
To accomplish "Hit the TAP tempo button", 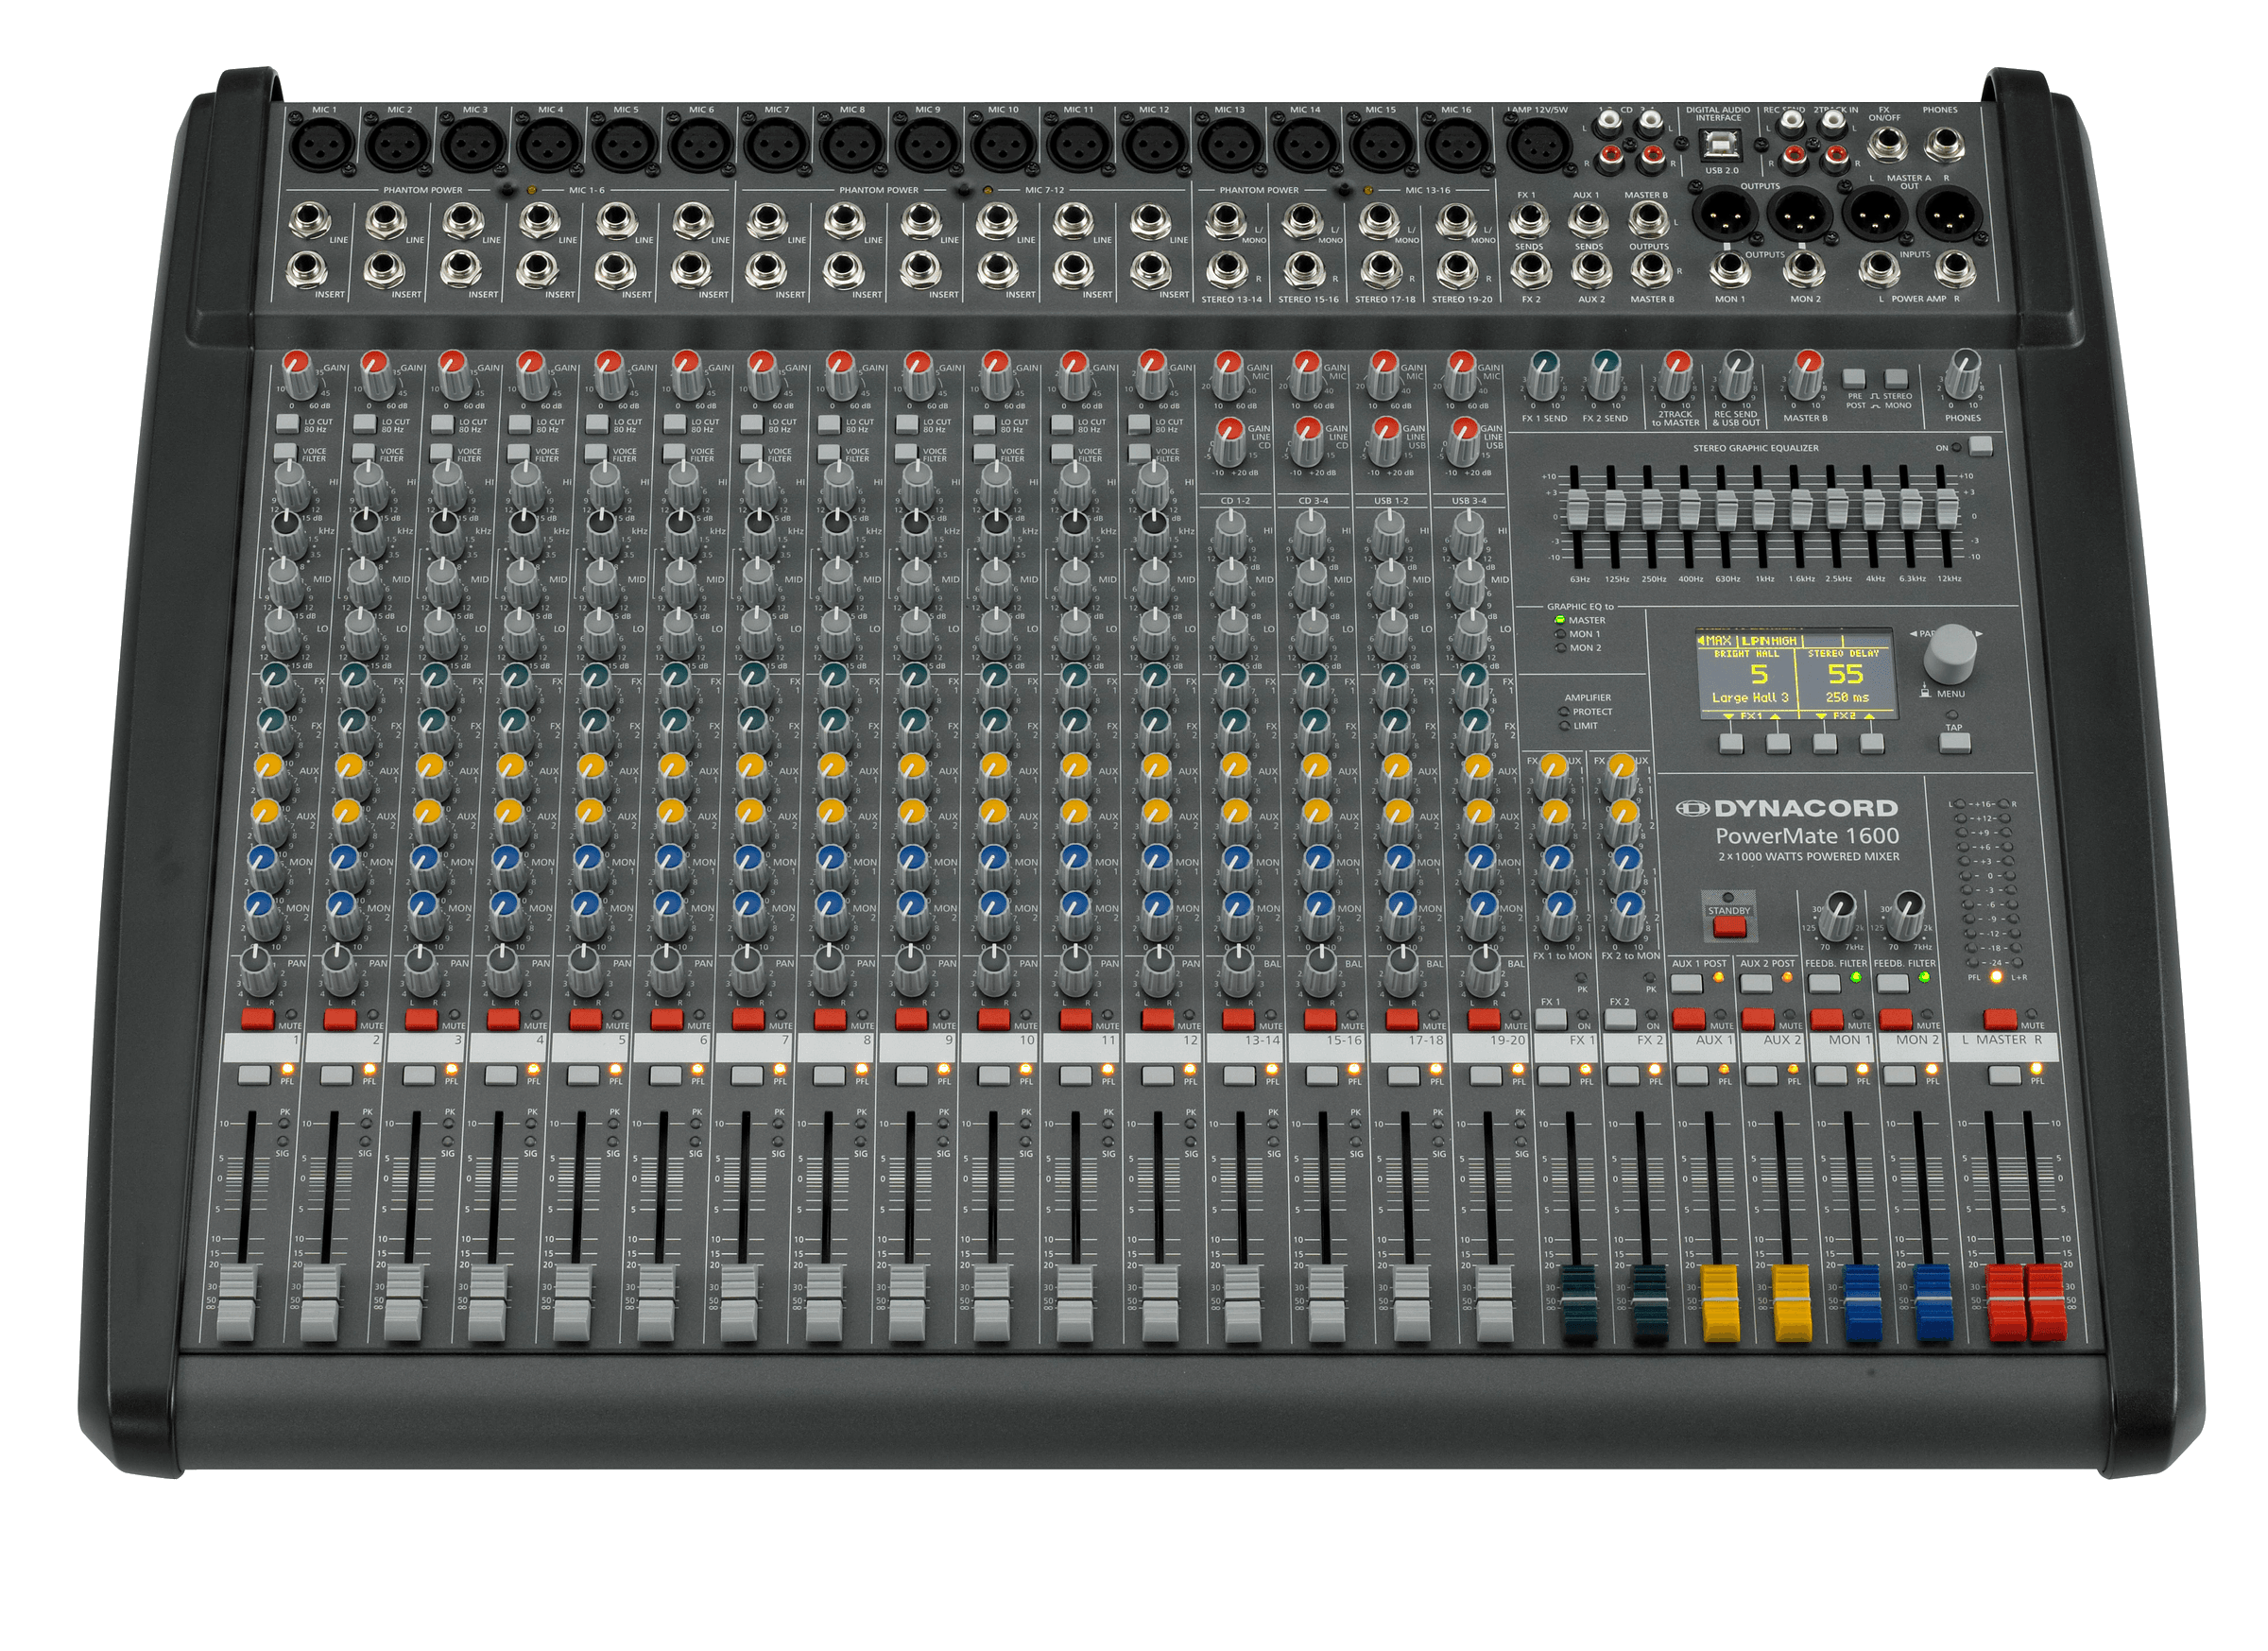I will tap(1954, 743).
